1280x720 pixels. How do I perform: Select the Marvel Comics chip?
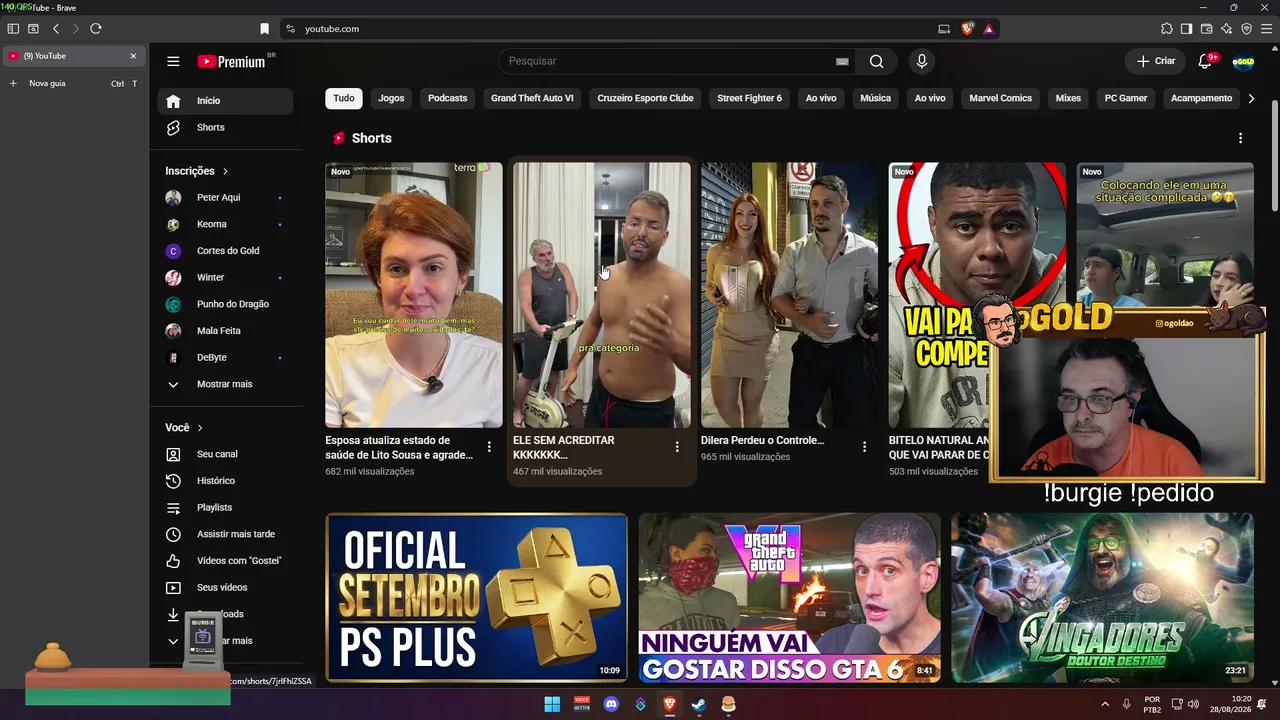coord(1000,98)
